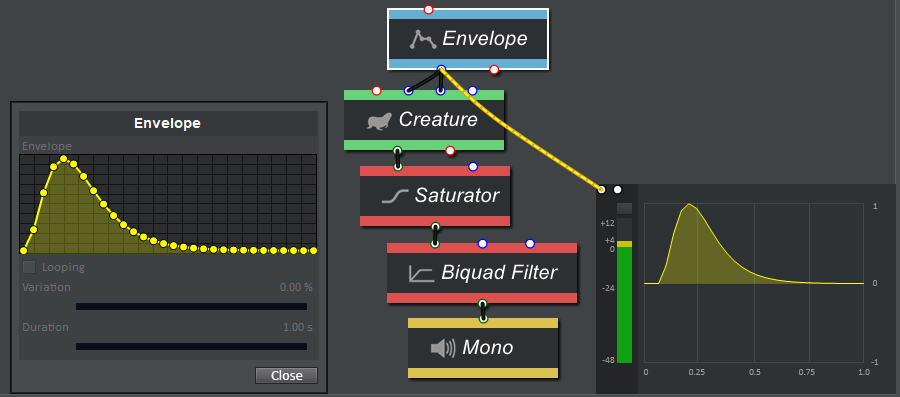
Task: Select the Biquad Filter node
Action: [x=482, y=273]
